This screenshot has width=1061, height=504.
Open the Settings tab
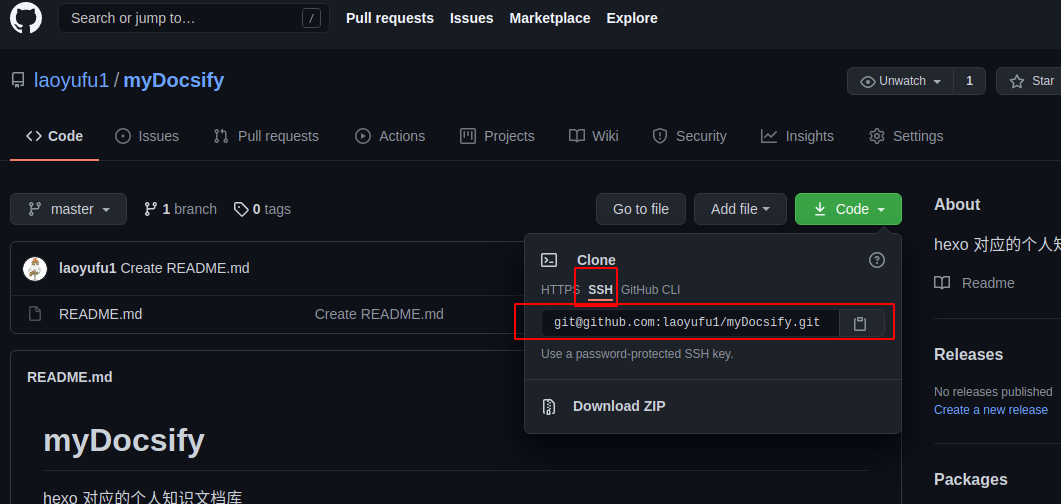[x=906, y=136]
